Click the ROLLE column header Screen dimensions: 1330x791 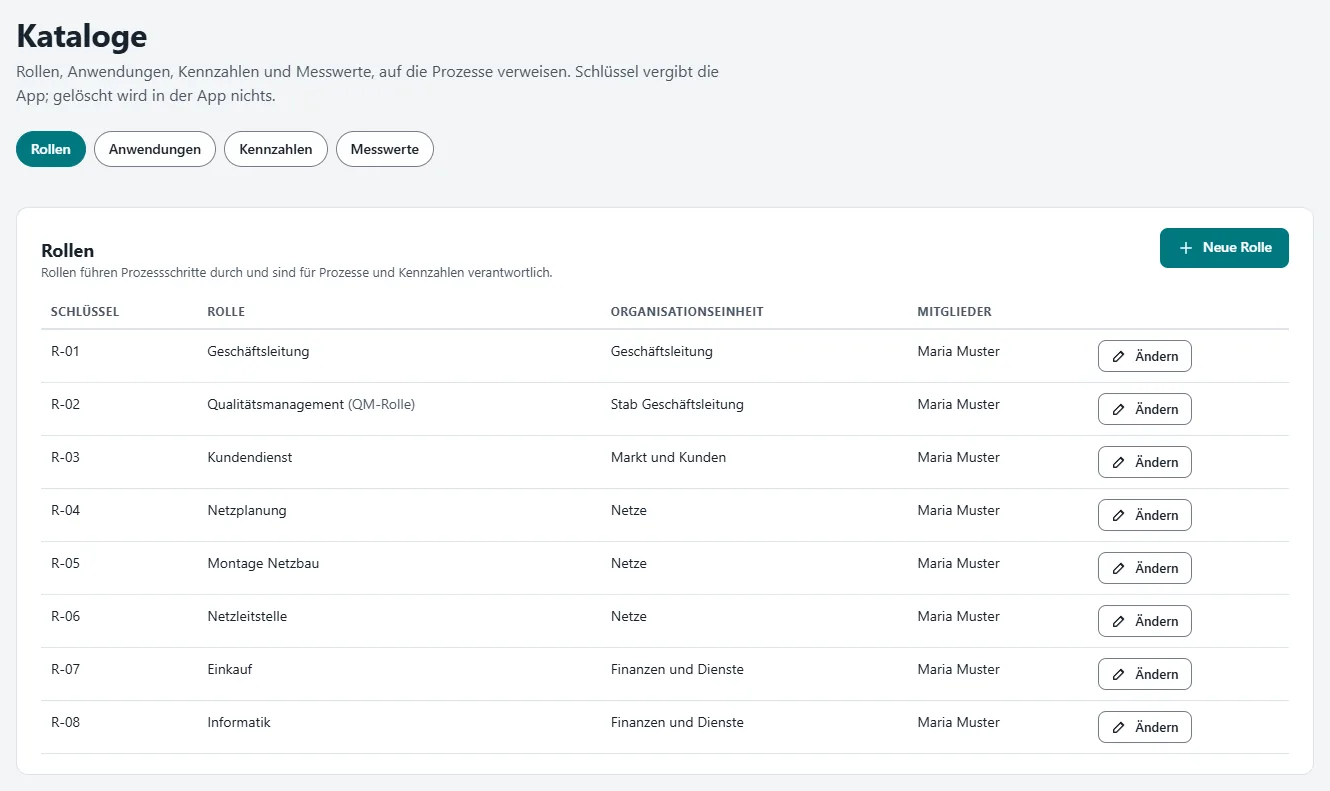tap(226, 312)
